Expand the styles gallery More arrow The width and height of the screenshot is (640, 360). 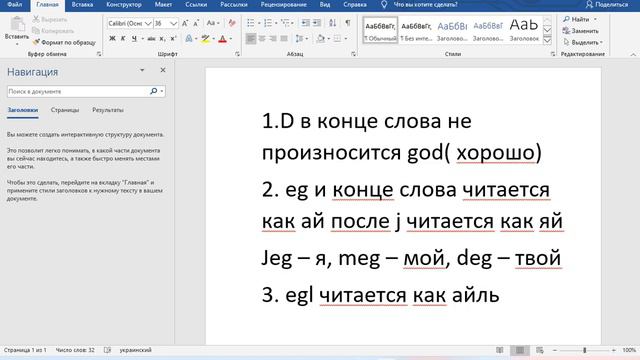tap(547, 40)
